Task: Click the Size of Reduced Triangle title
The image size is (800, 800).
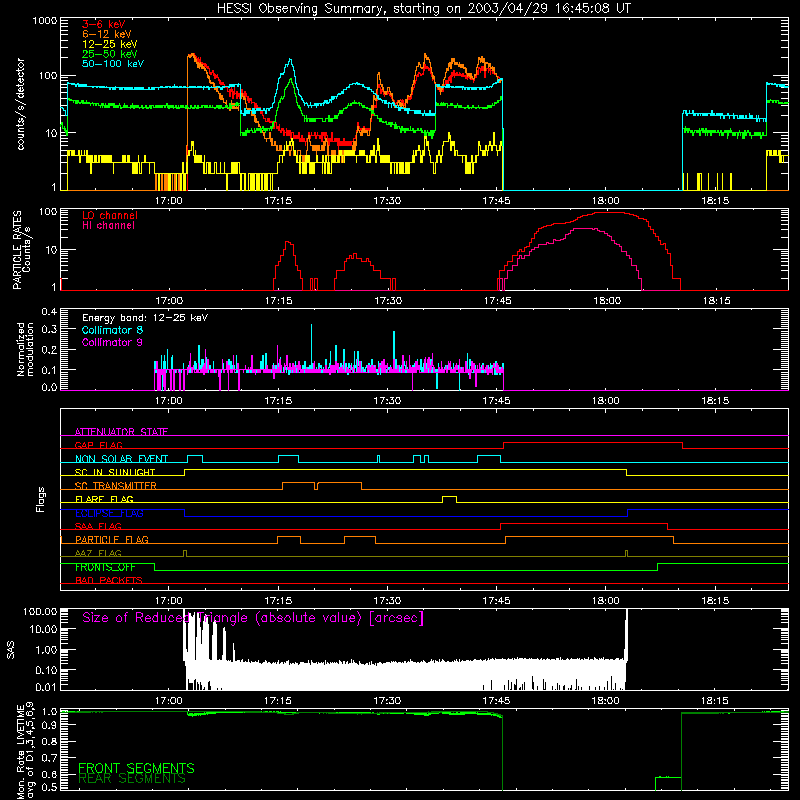Action: click(x=253, y=618)
